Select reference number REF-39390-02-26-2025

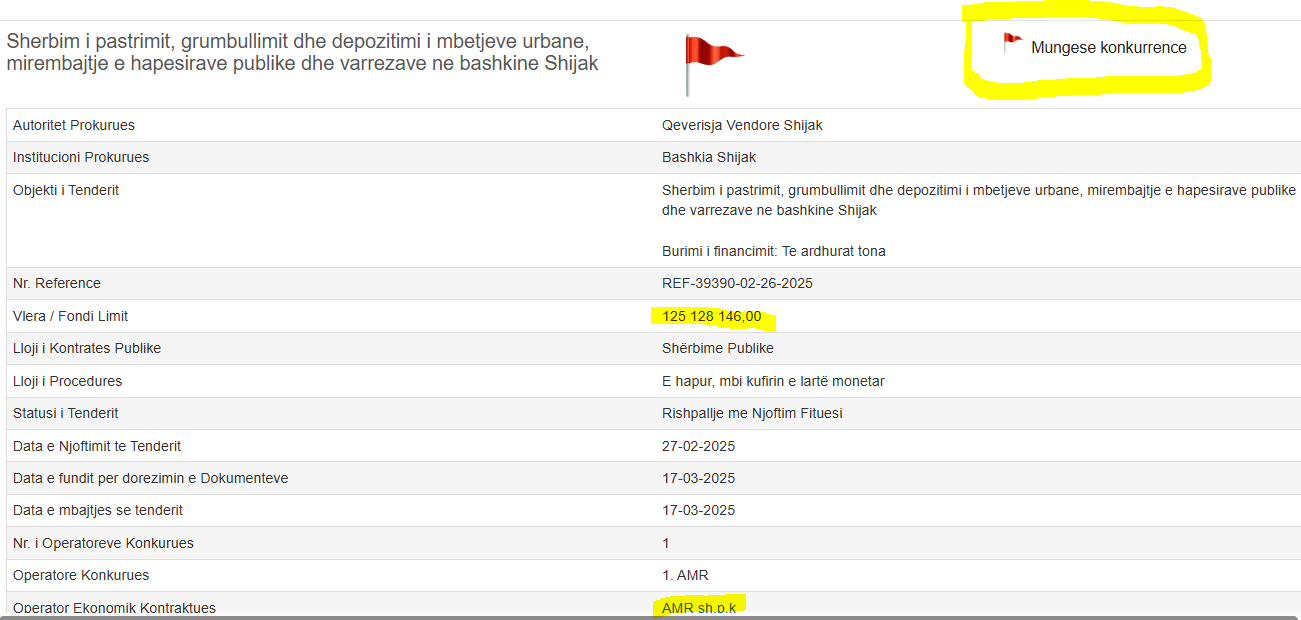tap(737, 283)
